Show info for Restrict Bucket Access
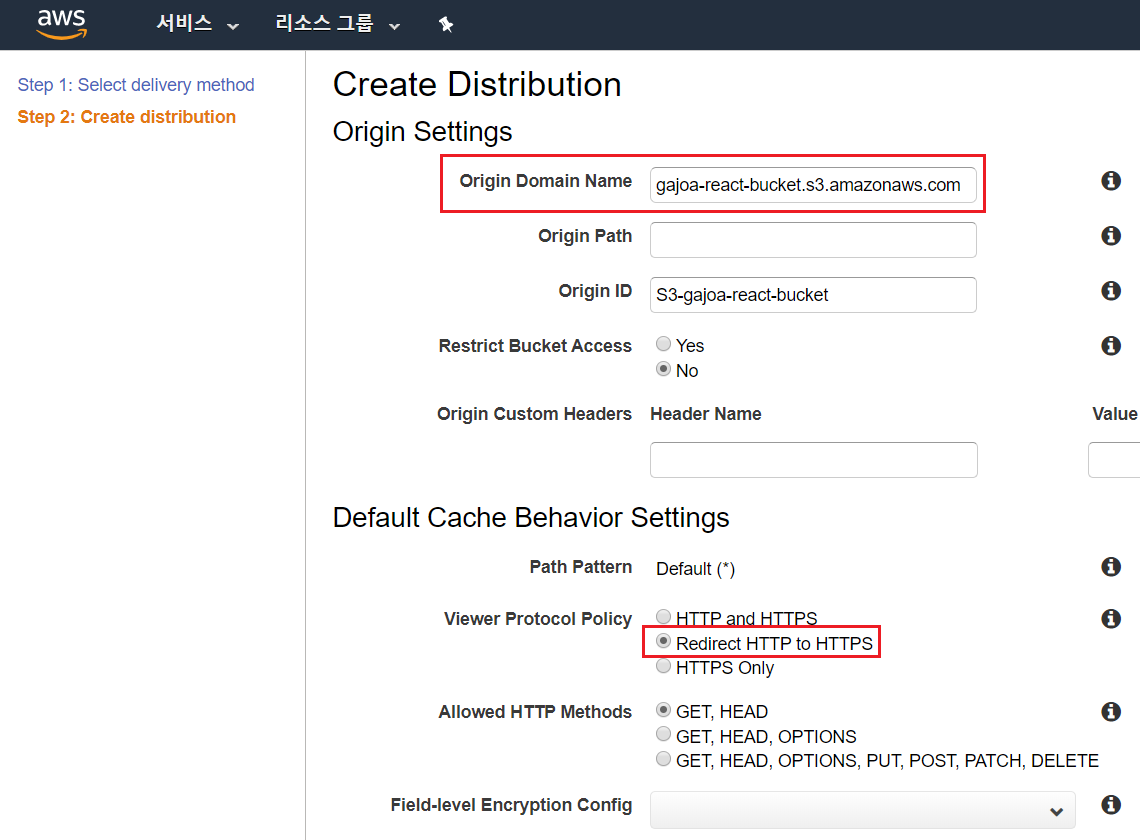1140x840 pixels. click(1110, 345)
